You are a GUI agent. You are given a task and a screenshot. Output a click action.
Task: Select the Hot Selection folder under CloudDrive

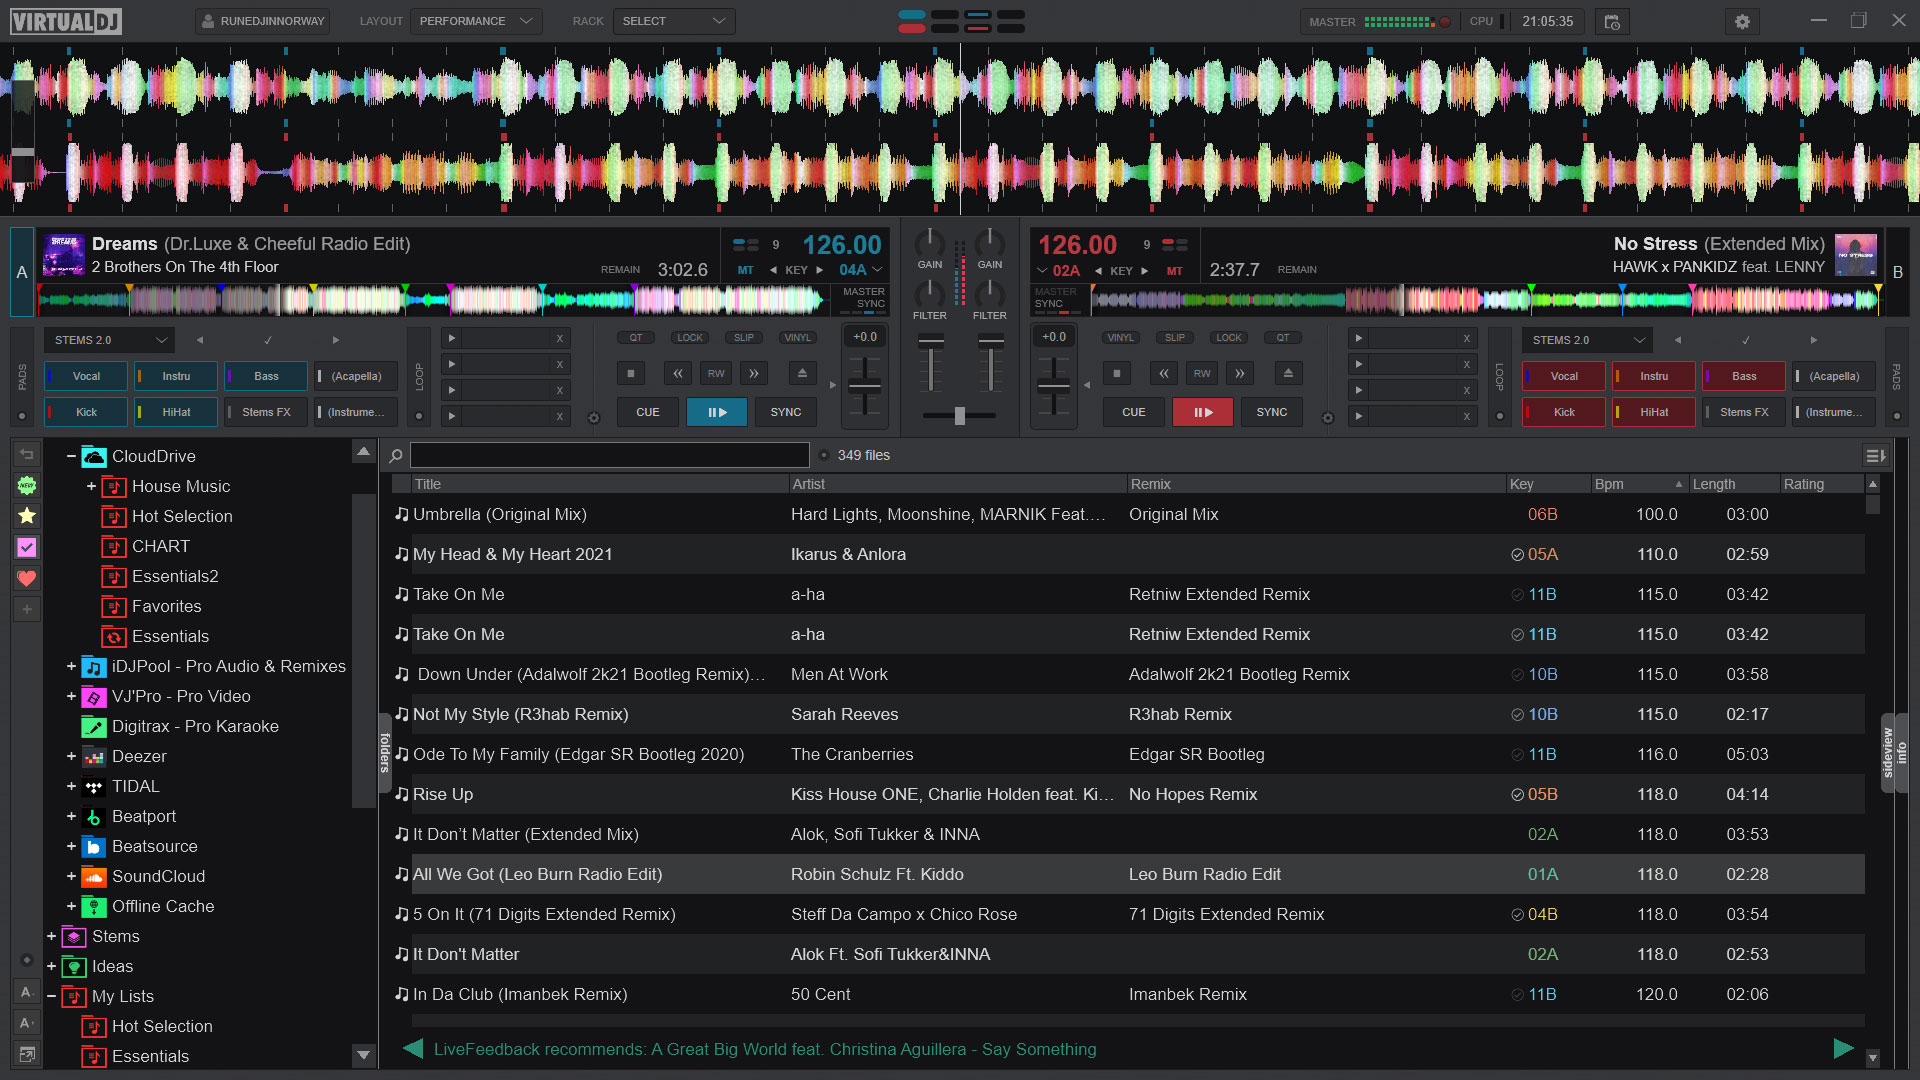(x=181, y=516)
